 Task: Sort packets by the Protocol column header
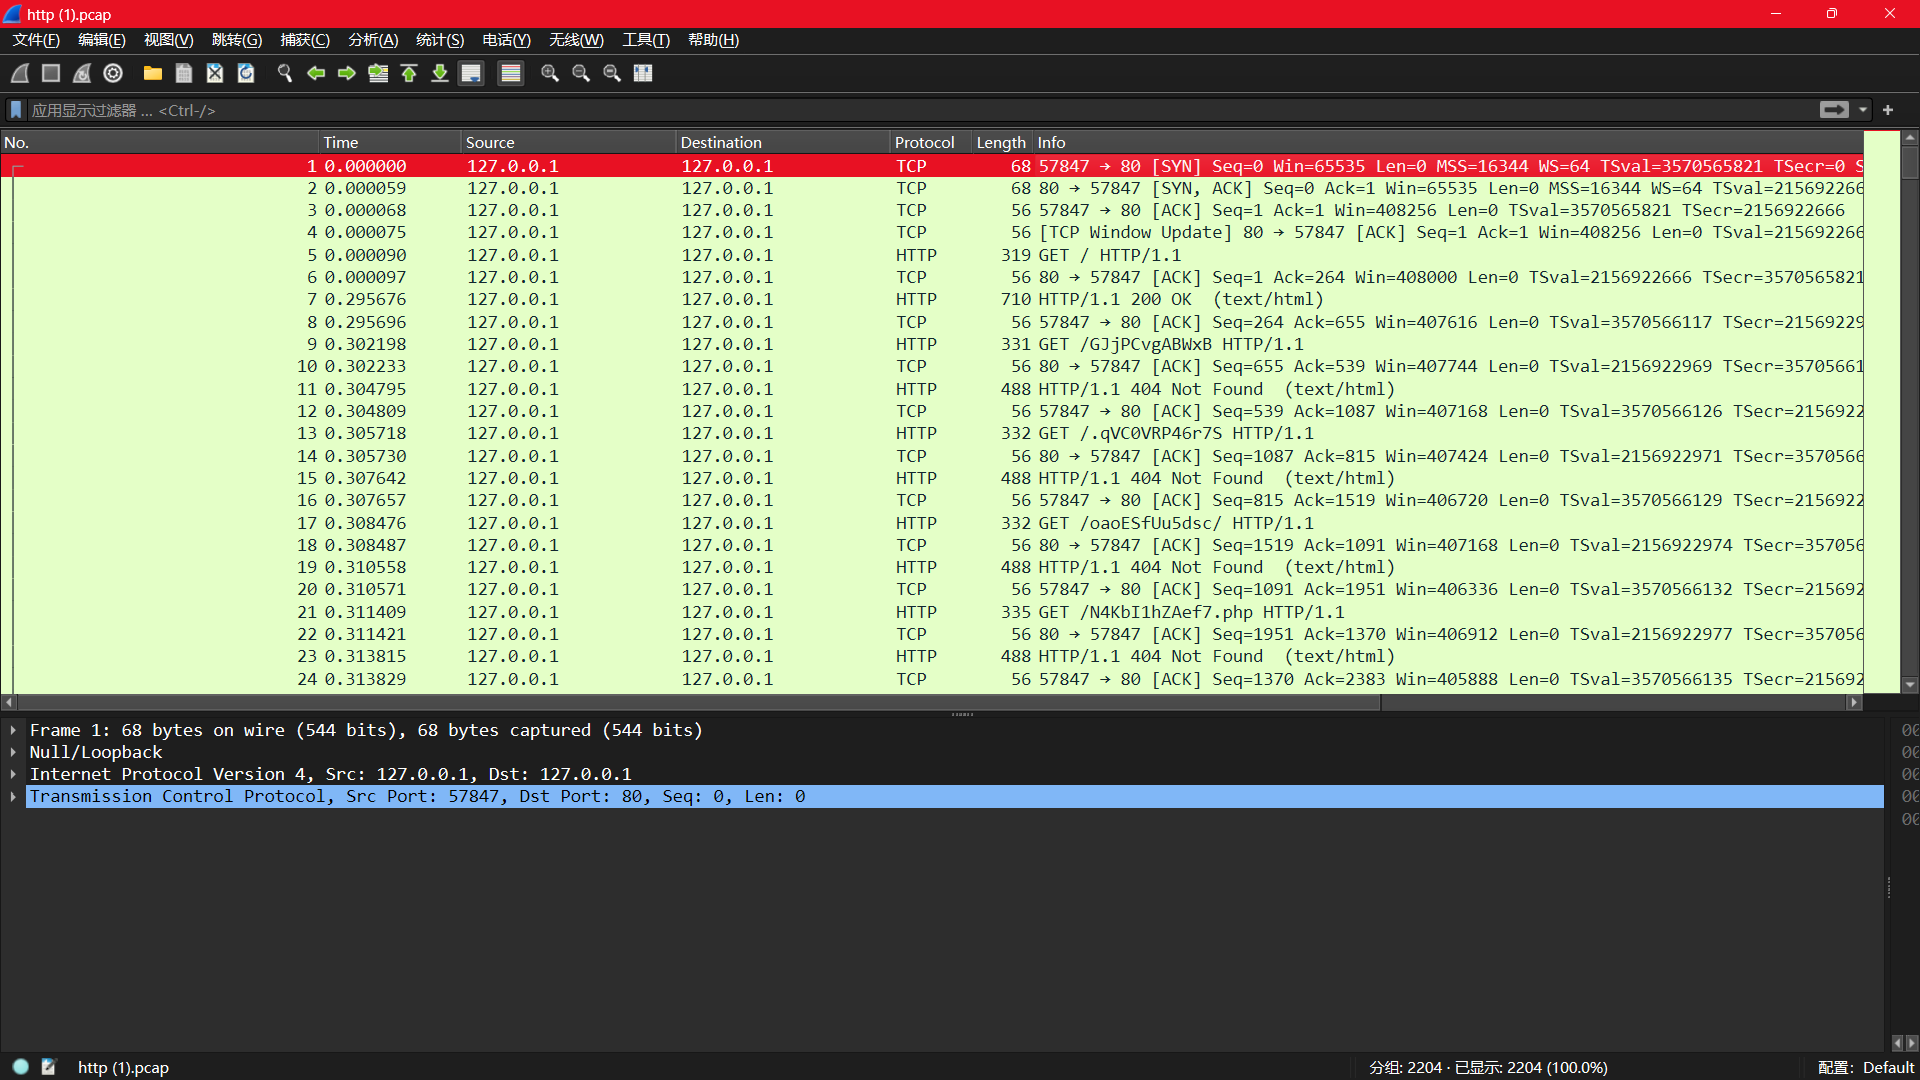coord(931,142)
